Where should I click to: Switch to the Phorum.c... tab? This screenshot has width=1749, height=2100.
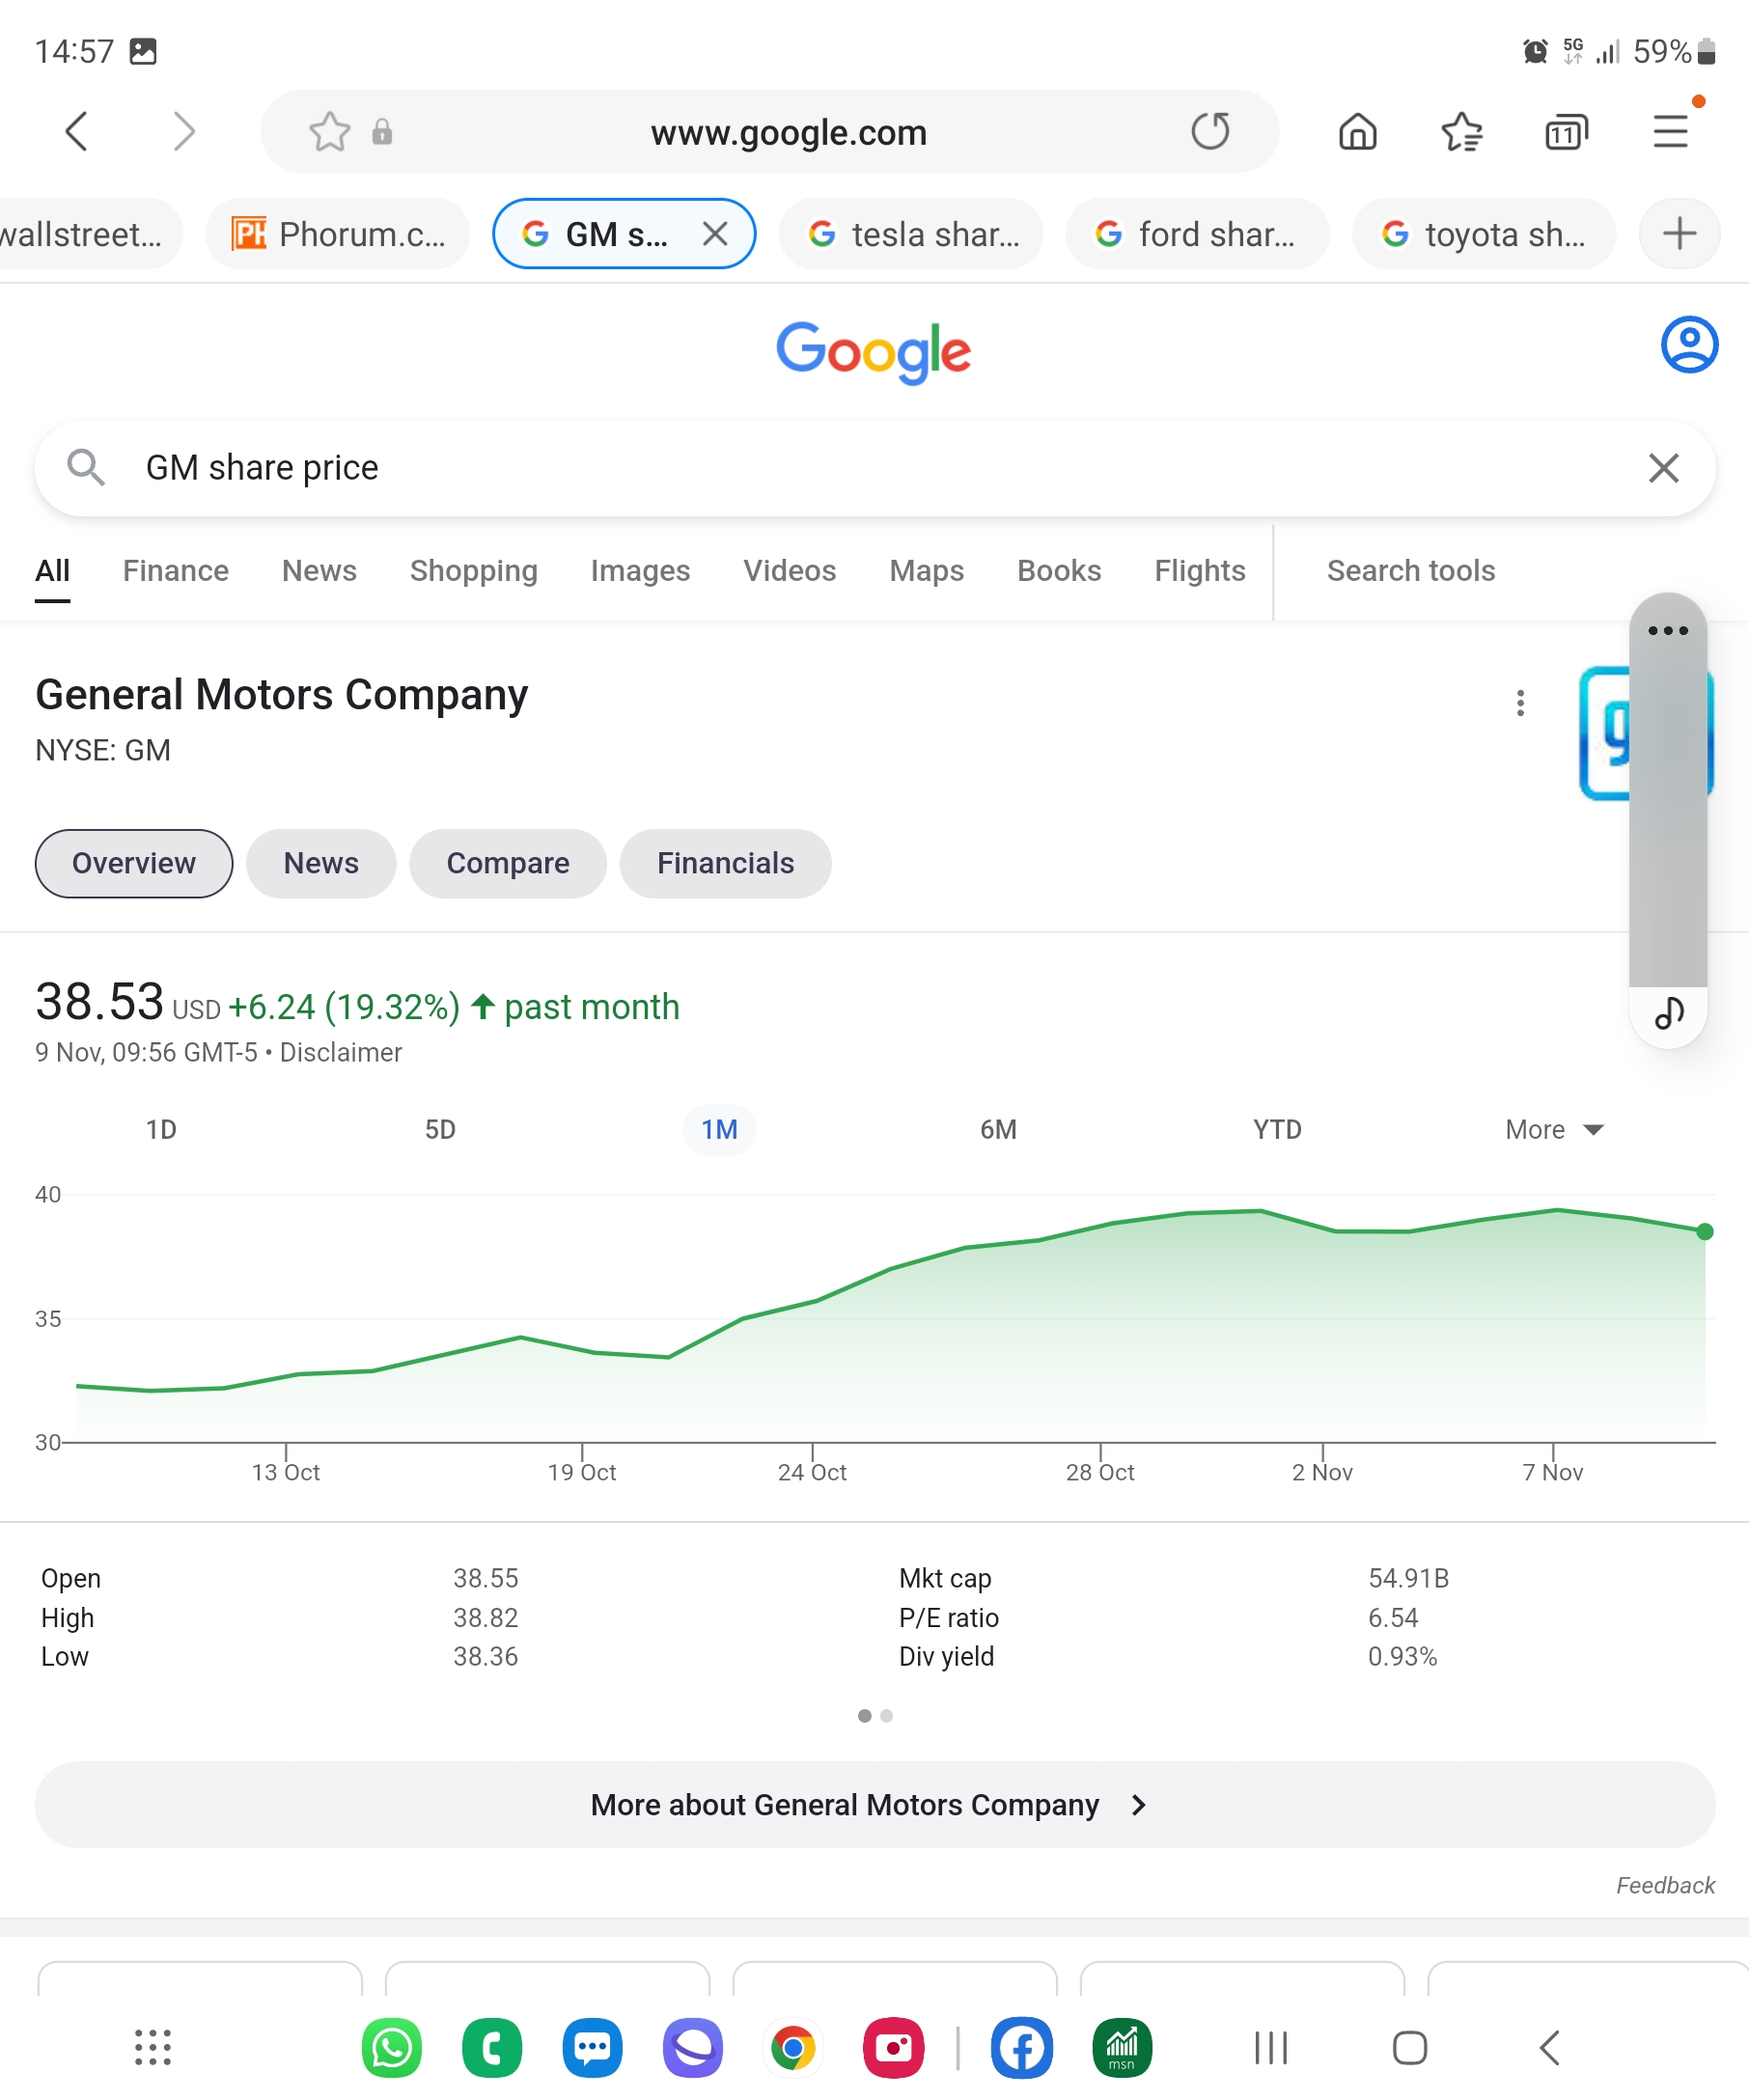tap(338, 234)
